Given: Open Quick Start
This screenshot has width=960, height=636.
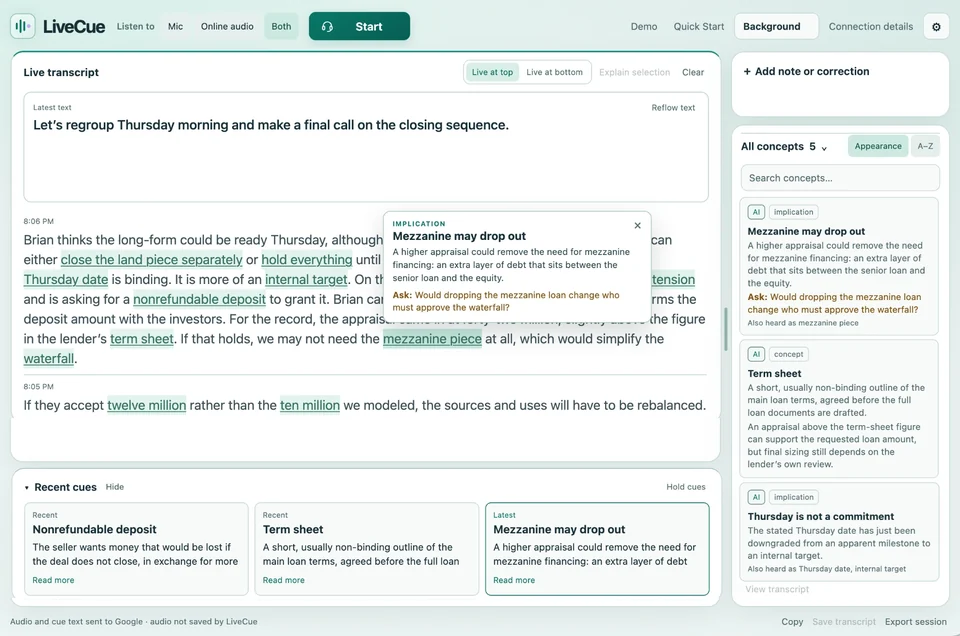Looking at the screenshot, I should (699, 26).
